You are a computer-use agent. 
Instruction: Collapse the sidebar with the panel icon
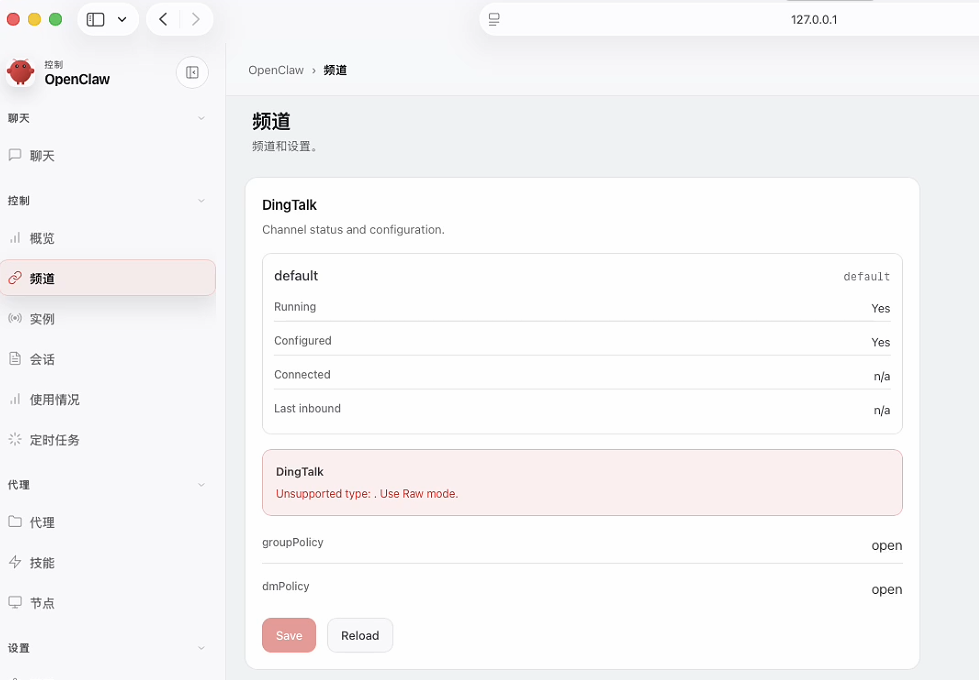[192, 72]
